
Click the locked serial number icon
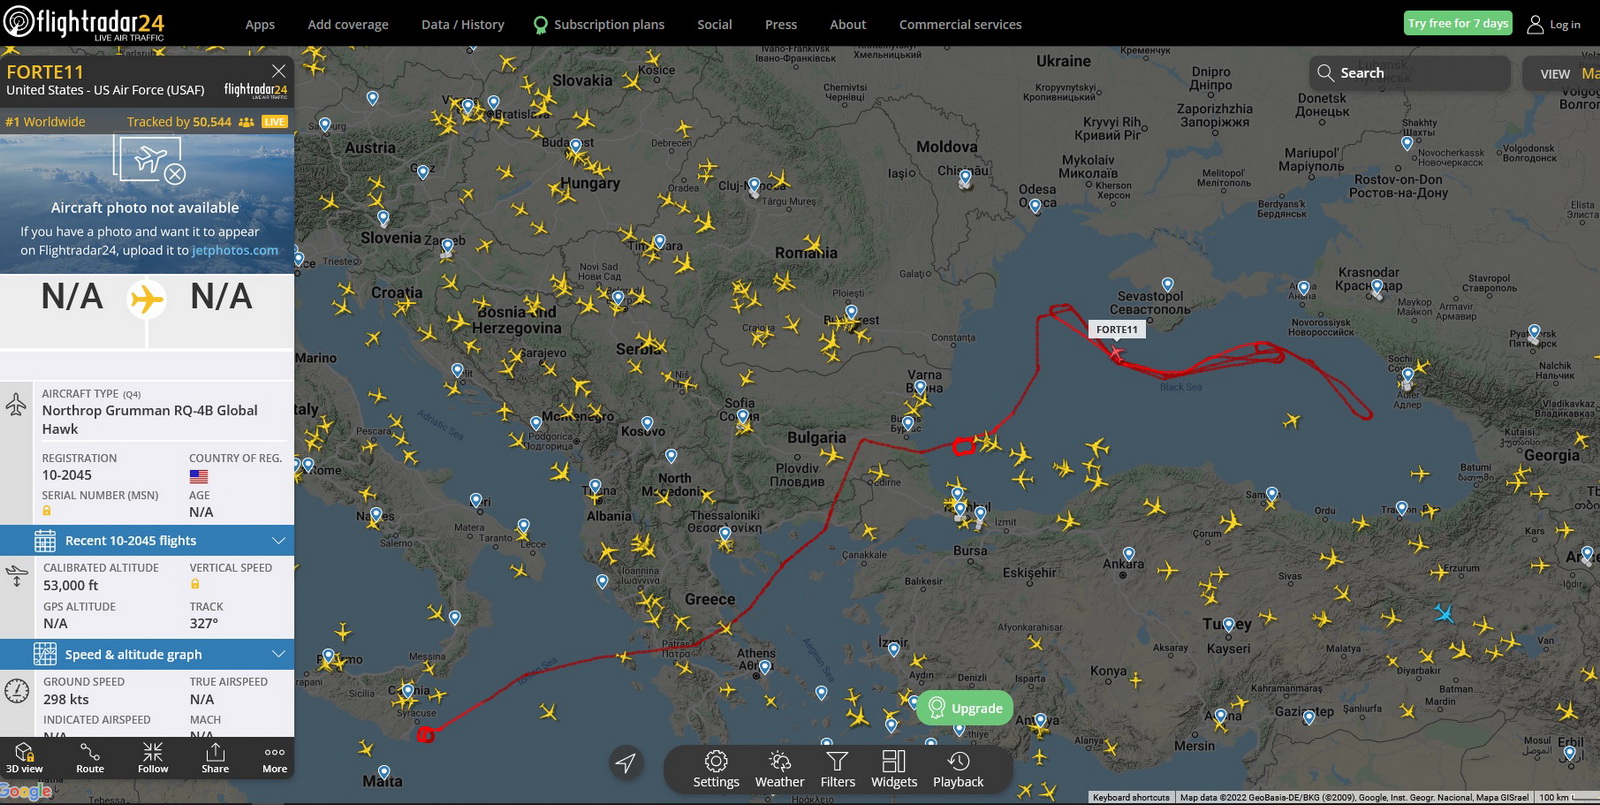[x=47, y=511]
